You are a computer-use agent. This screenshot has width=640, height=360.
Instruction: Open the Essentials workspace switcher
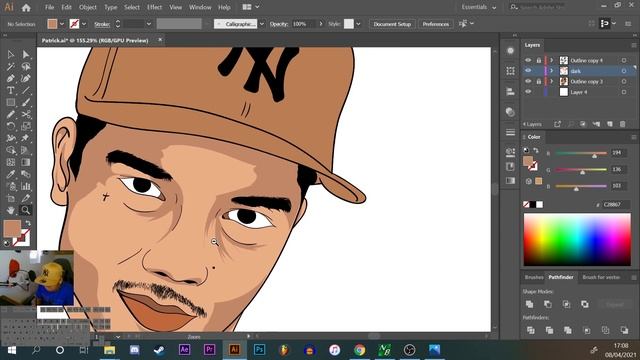pyautogui.click(x=479, y=7)
